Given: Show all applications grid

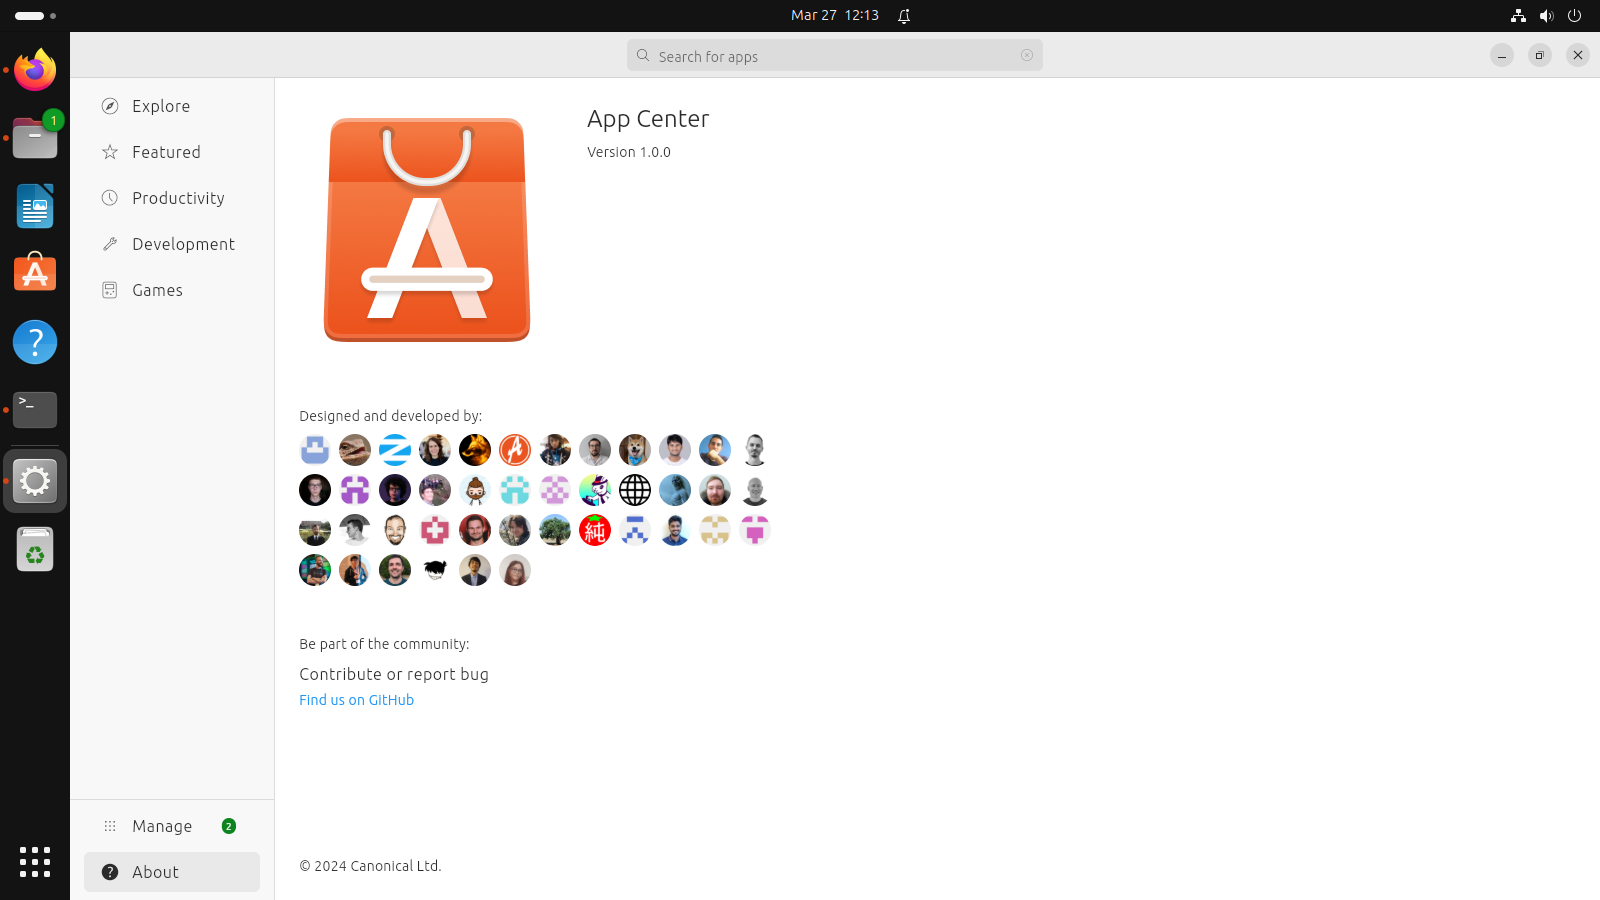Looking at the screenshot, I should pyautogui.click(x=35, y=861).
